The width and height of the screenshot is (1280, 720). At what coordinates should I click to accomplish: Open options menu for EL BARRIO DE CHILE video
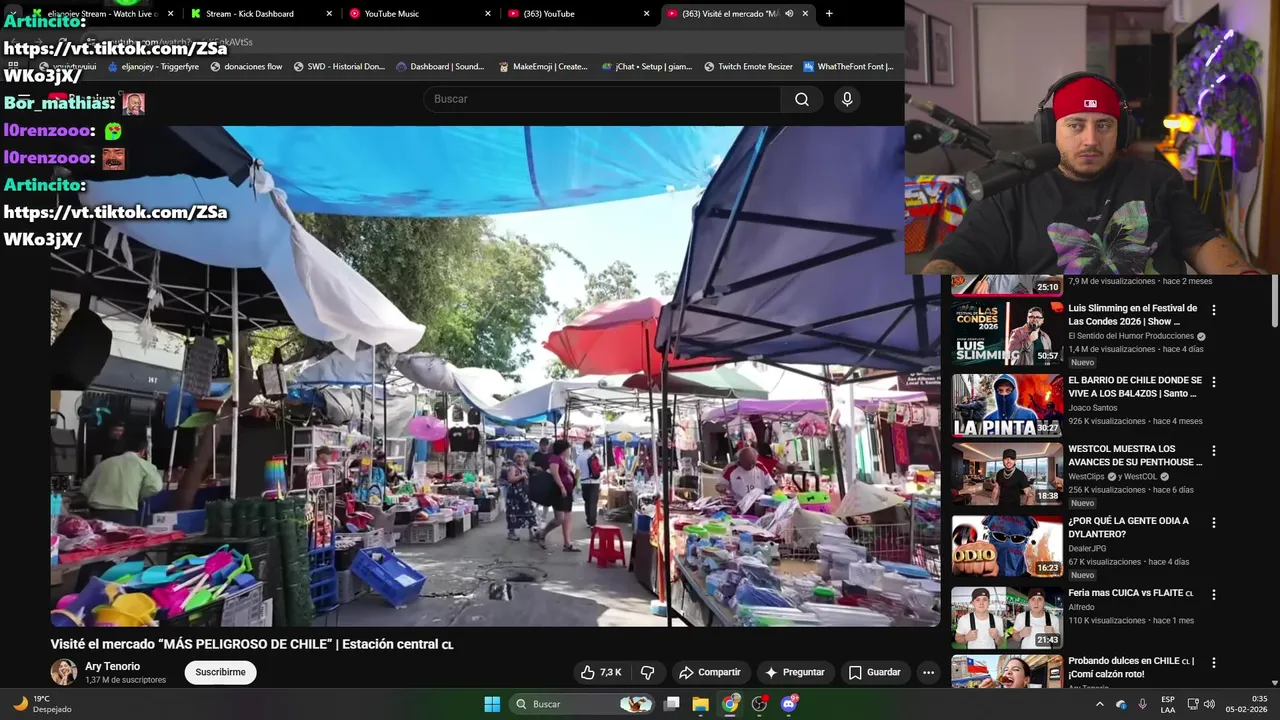pyautogui.click(x=1214, y=382)
